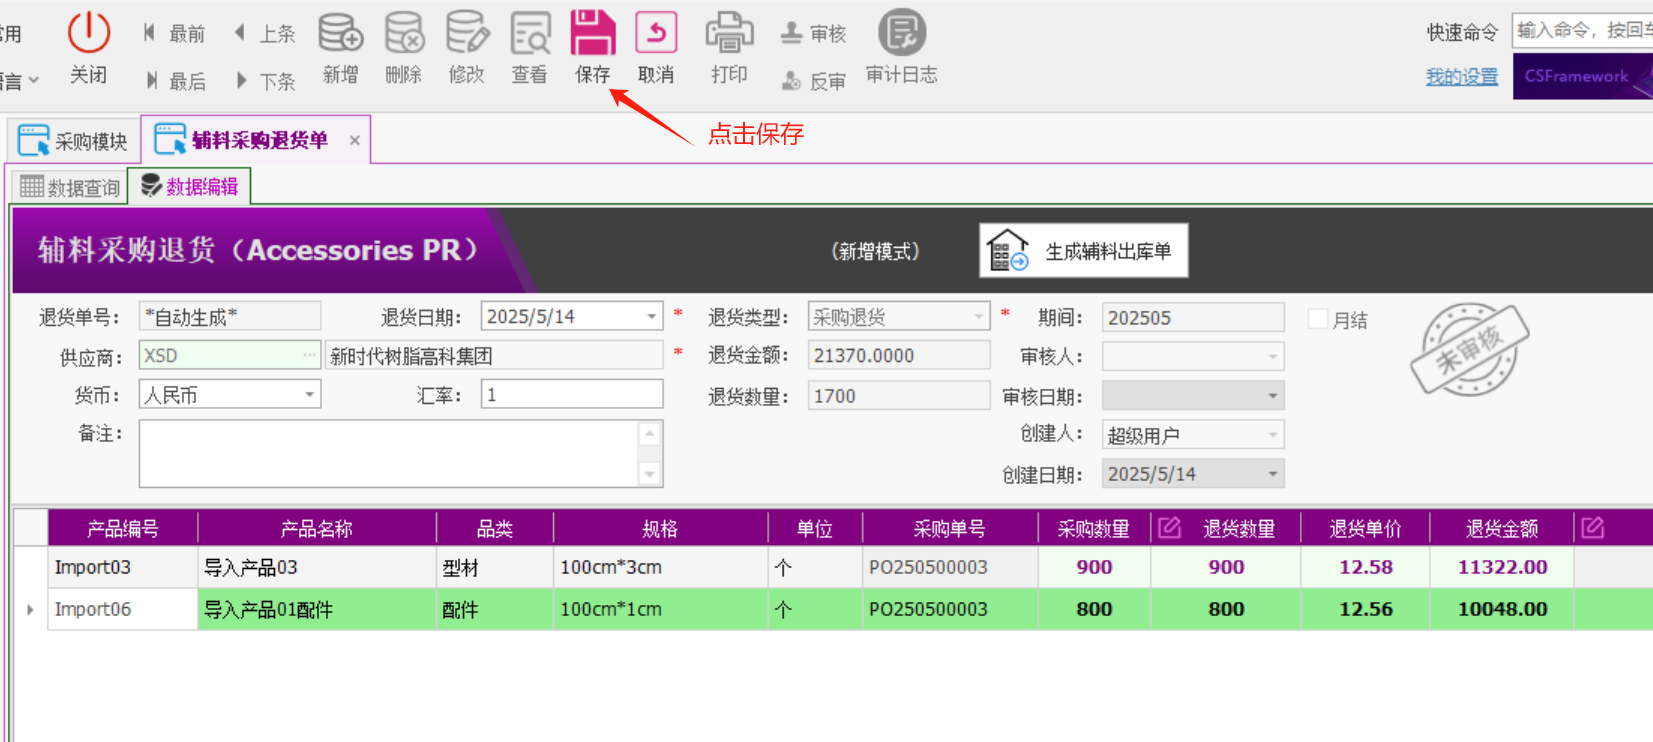Screen dimensions: 1653x742
Task: Toggle the 月结 checkbox
Action: click(1318, 319)
